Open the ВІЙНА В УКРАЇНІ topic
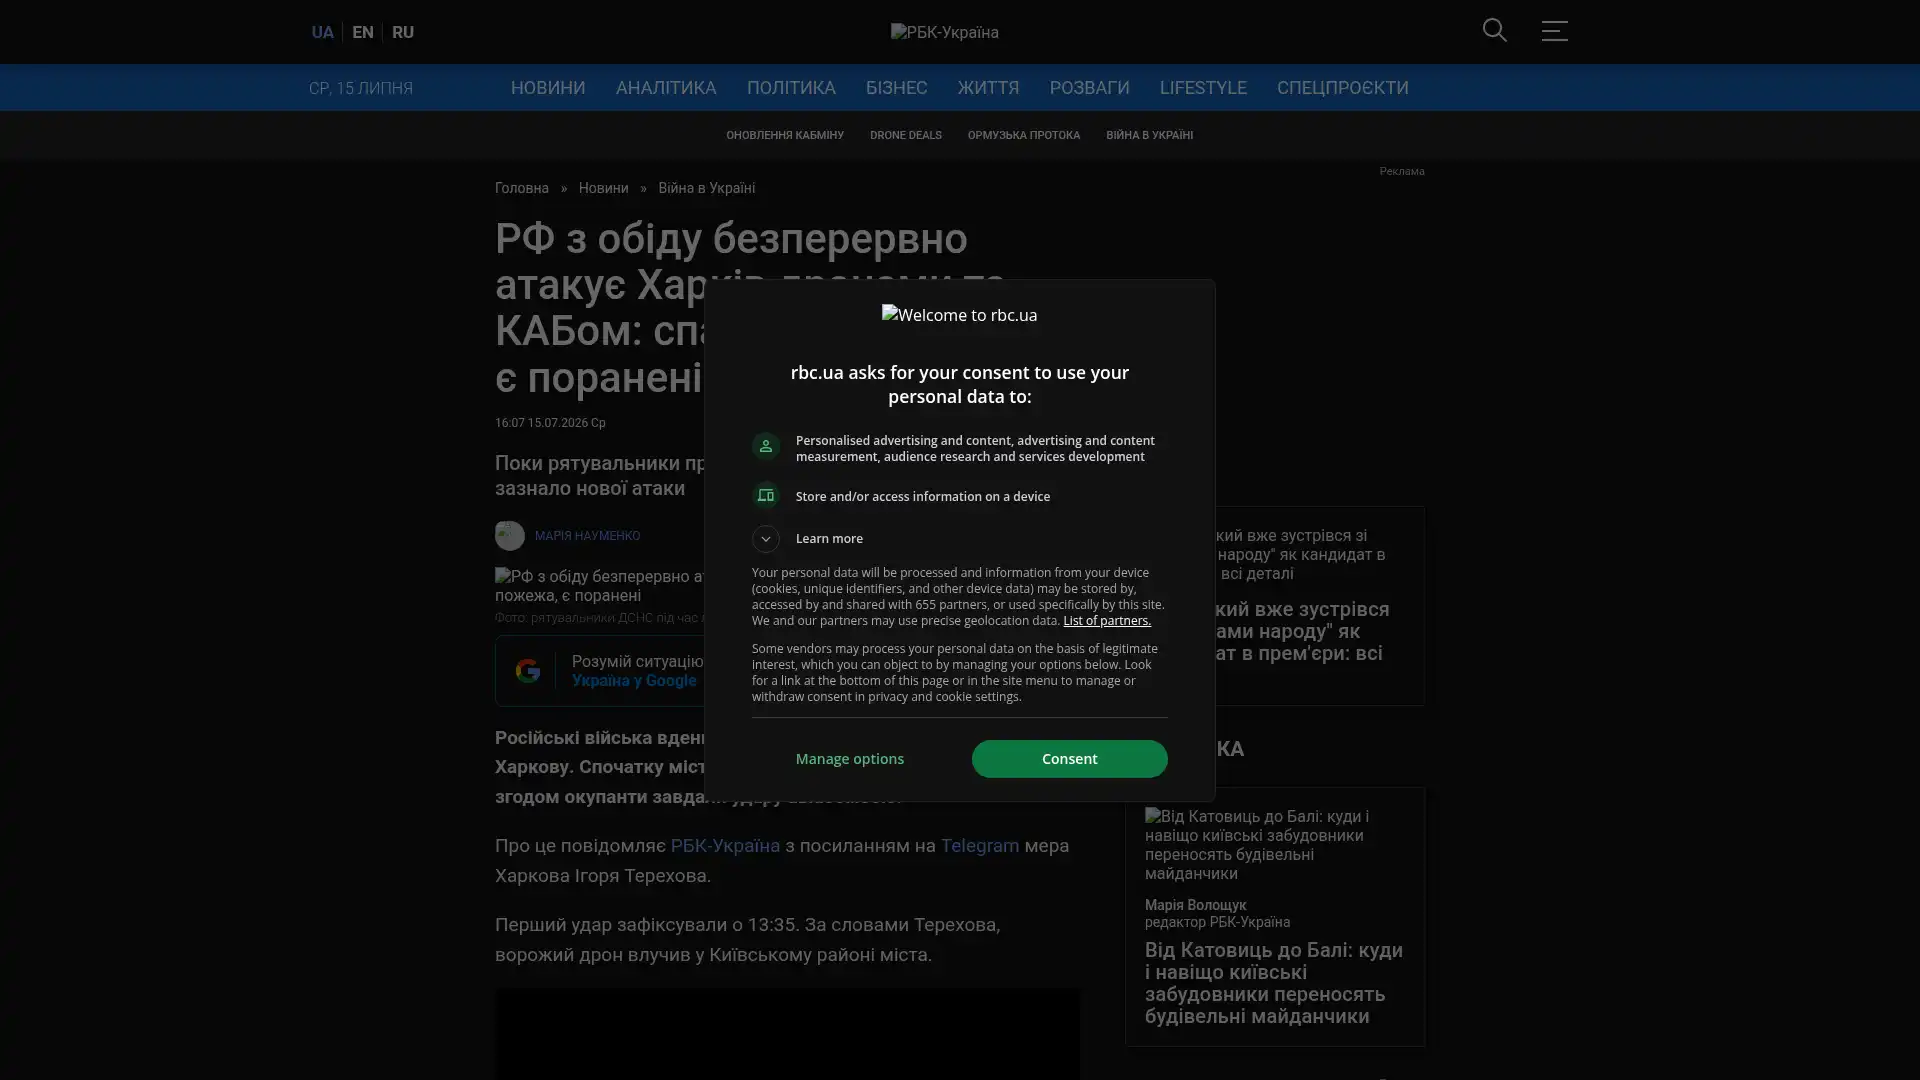 (x=1149, y=135)
